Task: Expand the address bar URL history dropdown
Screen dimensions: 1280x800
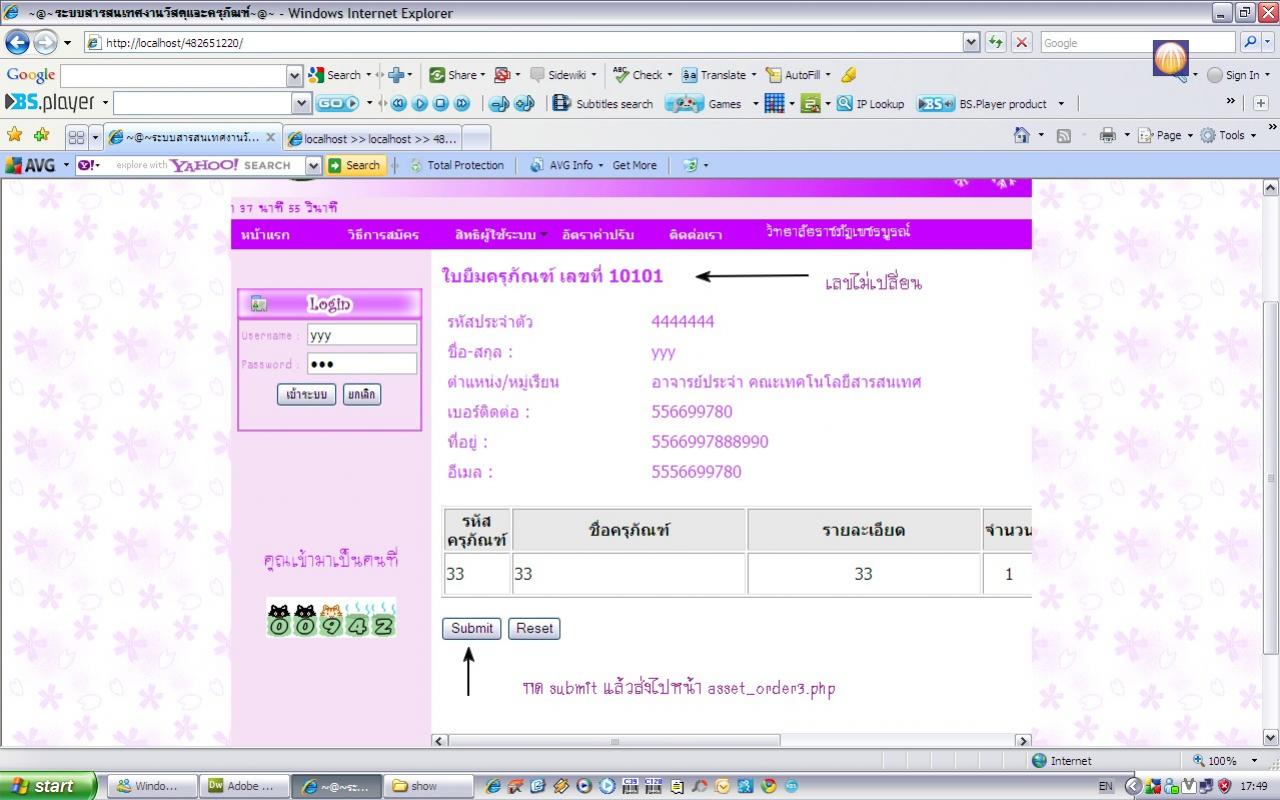Action: [x=971, y=42]
